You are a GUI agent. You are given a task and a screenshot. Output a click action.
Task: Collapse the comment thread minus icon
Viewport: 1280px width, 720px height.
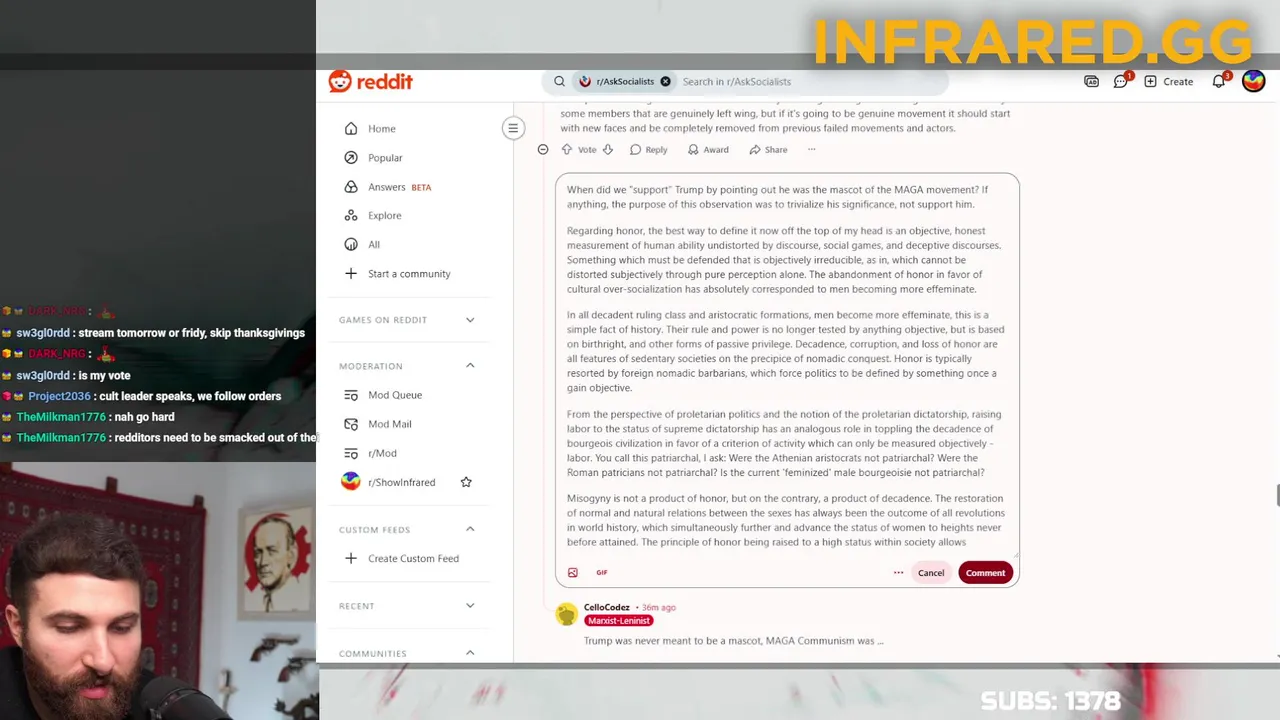[x=543, y=150]
